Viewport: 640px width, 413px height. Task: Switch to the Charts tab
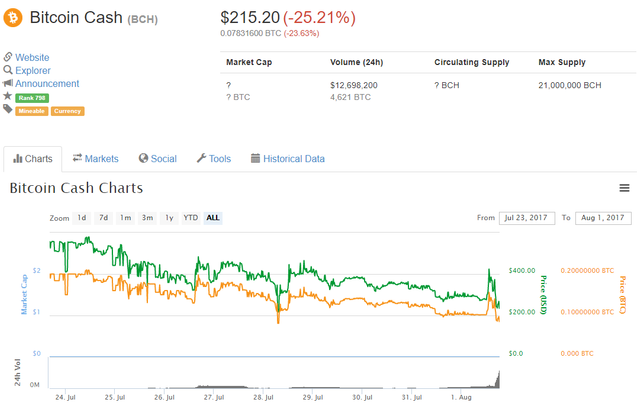tap(33, 159)
